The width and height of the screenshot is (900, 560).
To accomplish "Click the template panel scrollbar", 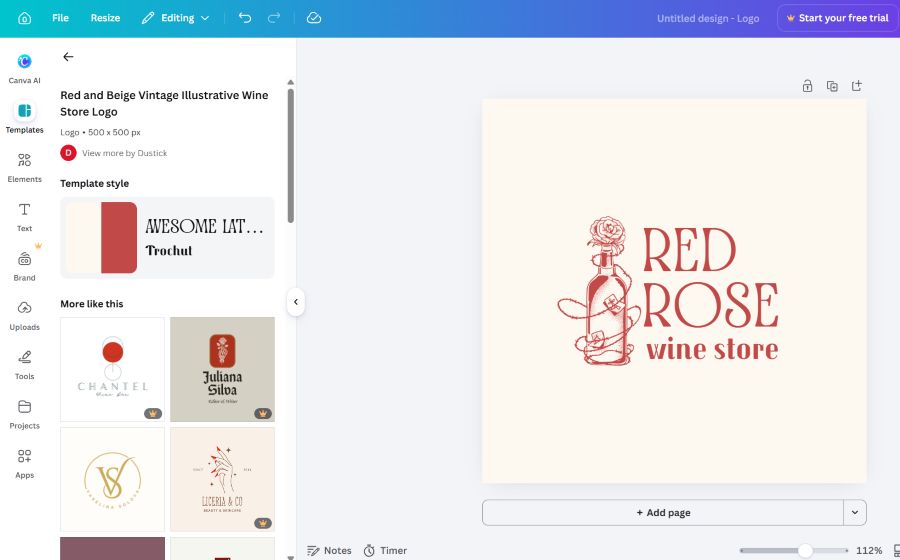I will click(290, 155).
